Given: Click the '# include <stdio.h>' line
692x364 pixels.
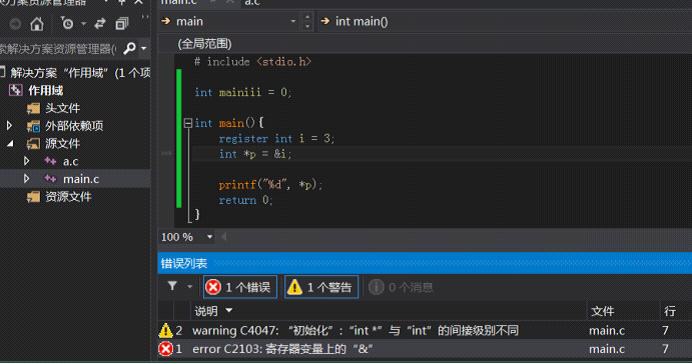Looking at the screenshot, I should click(253, 61).
